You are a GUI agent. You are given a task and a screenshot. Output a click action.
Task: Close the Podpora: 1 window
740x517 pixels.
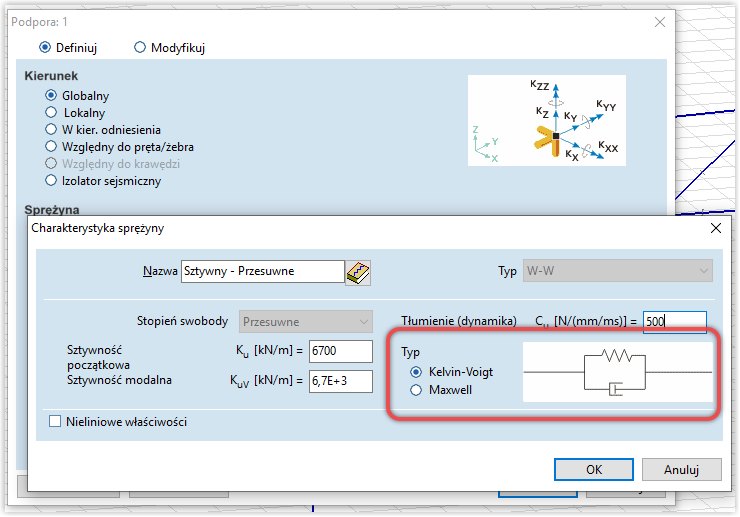pos(659,21)
